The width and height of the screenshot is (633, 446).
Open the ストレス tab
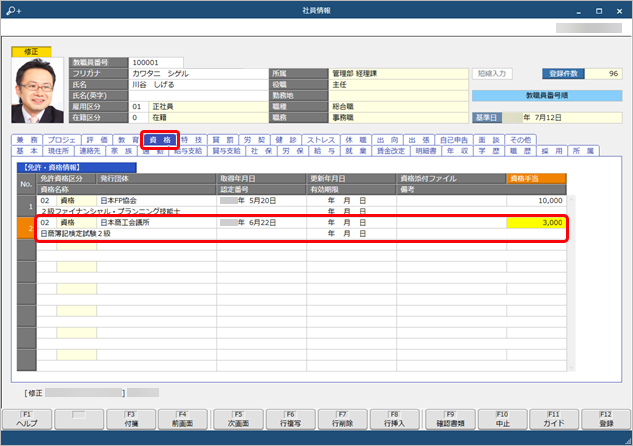coord(320,140)
